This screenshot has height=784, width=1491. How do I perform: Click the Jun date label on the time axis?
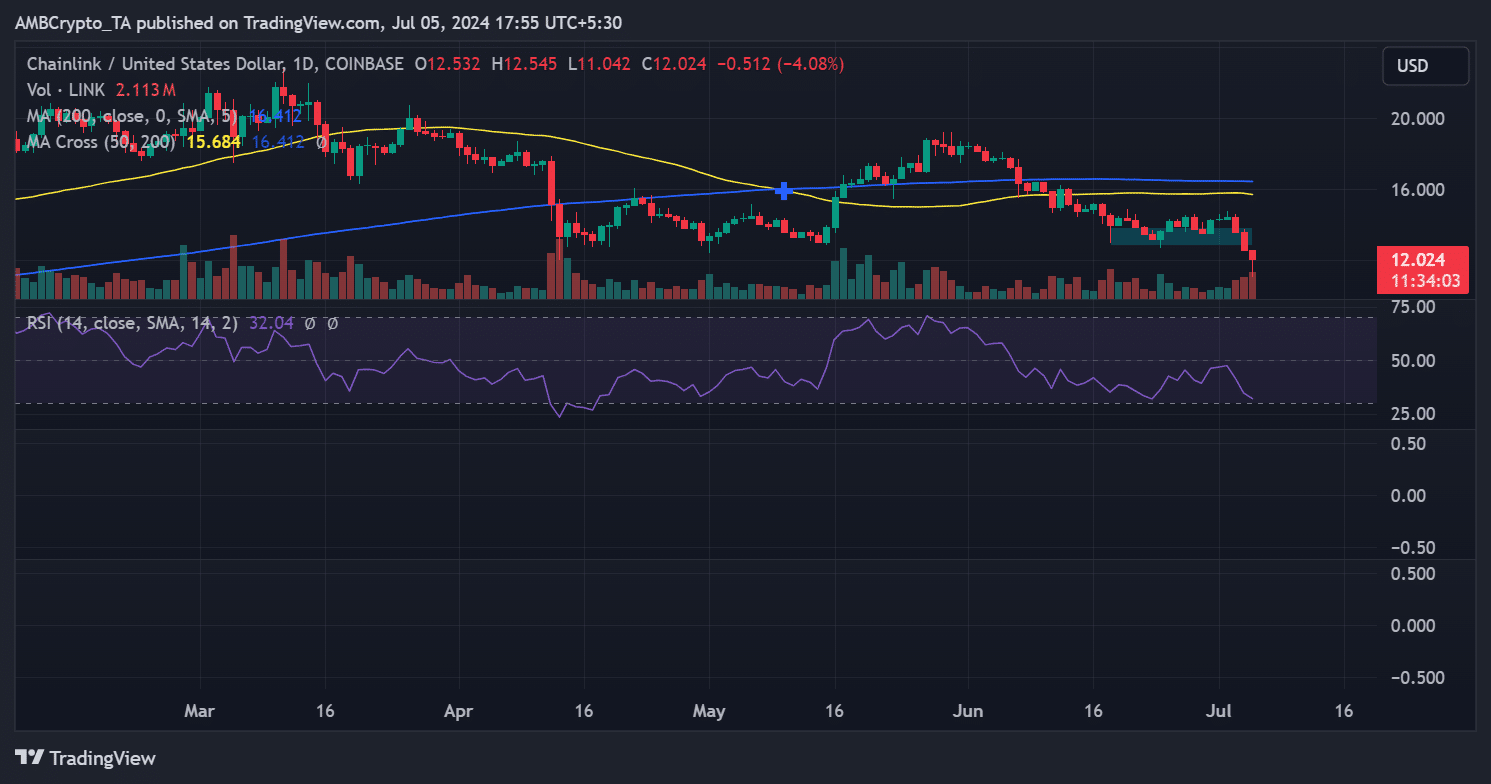coord(968,711)
